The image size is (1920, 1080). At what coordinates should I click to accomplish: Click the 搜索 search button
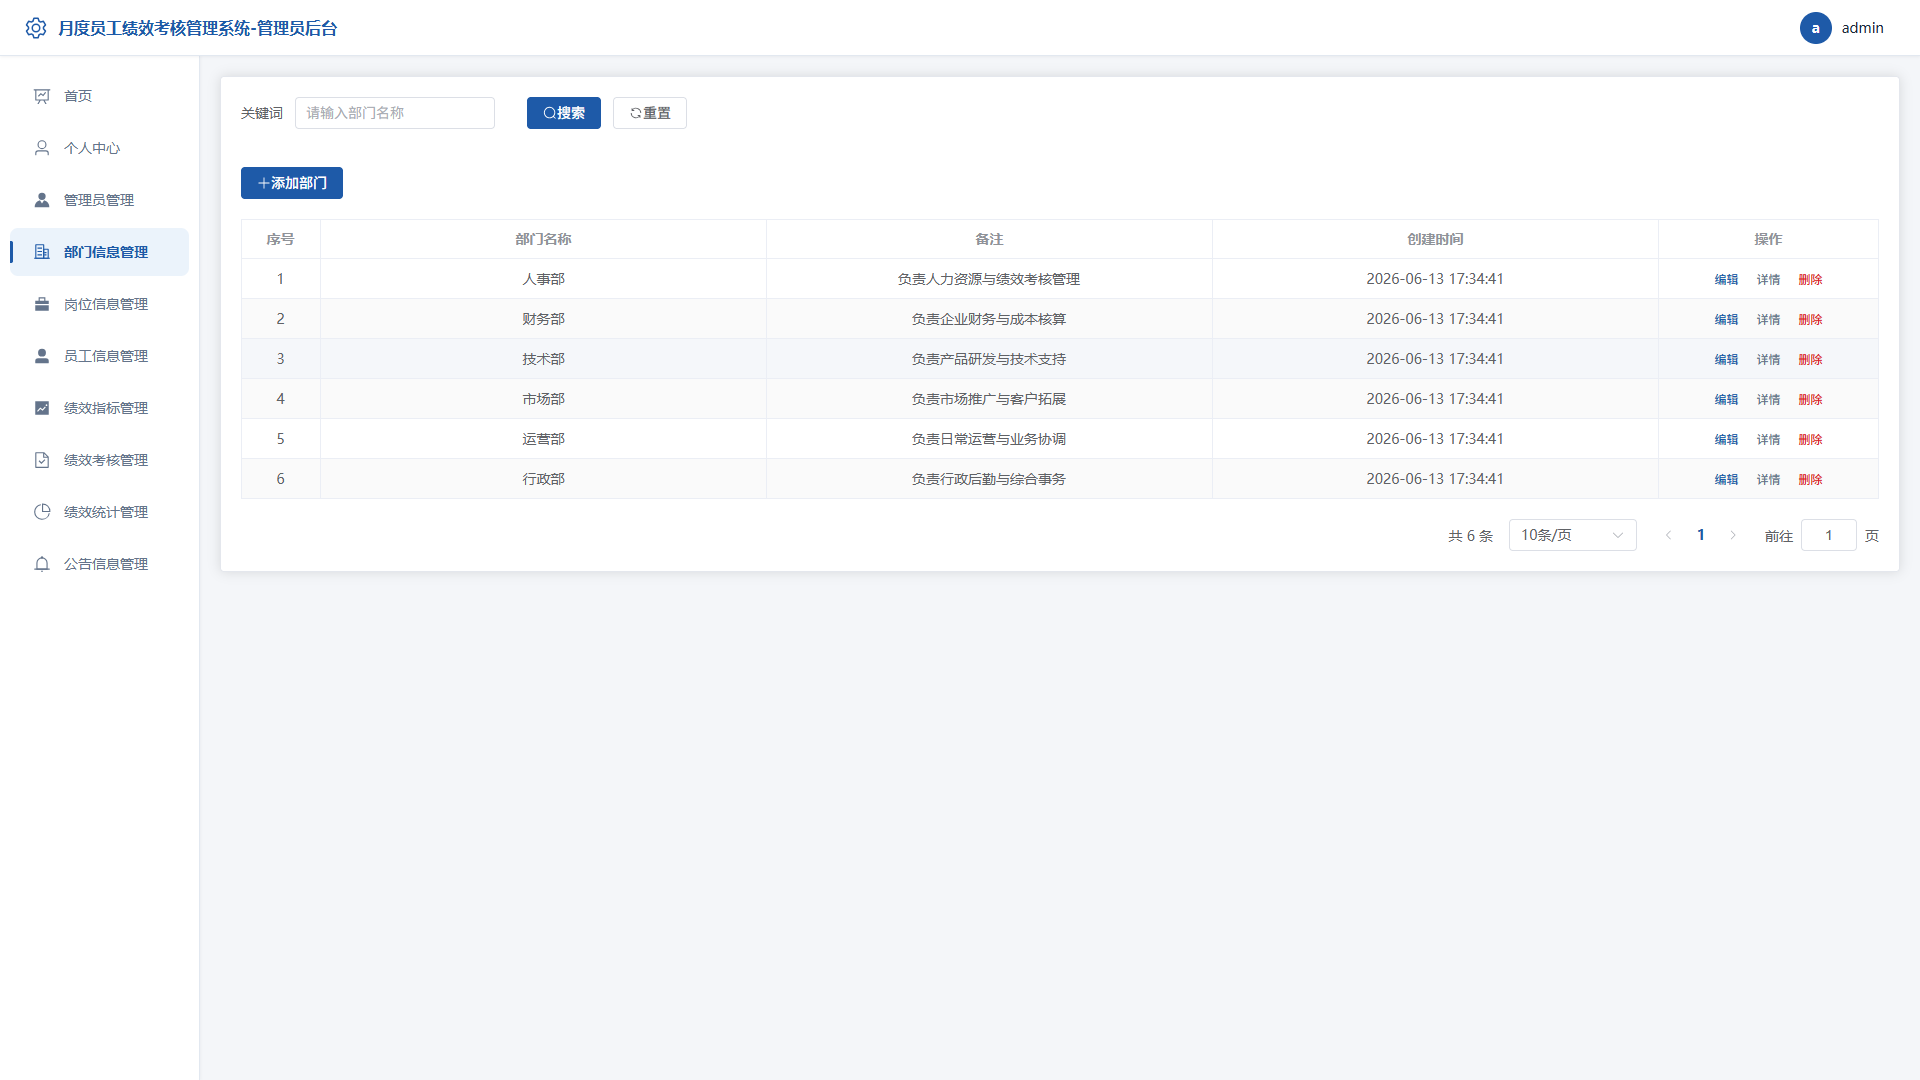click(x=564, y=113)
